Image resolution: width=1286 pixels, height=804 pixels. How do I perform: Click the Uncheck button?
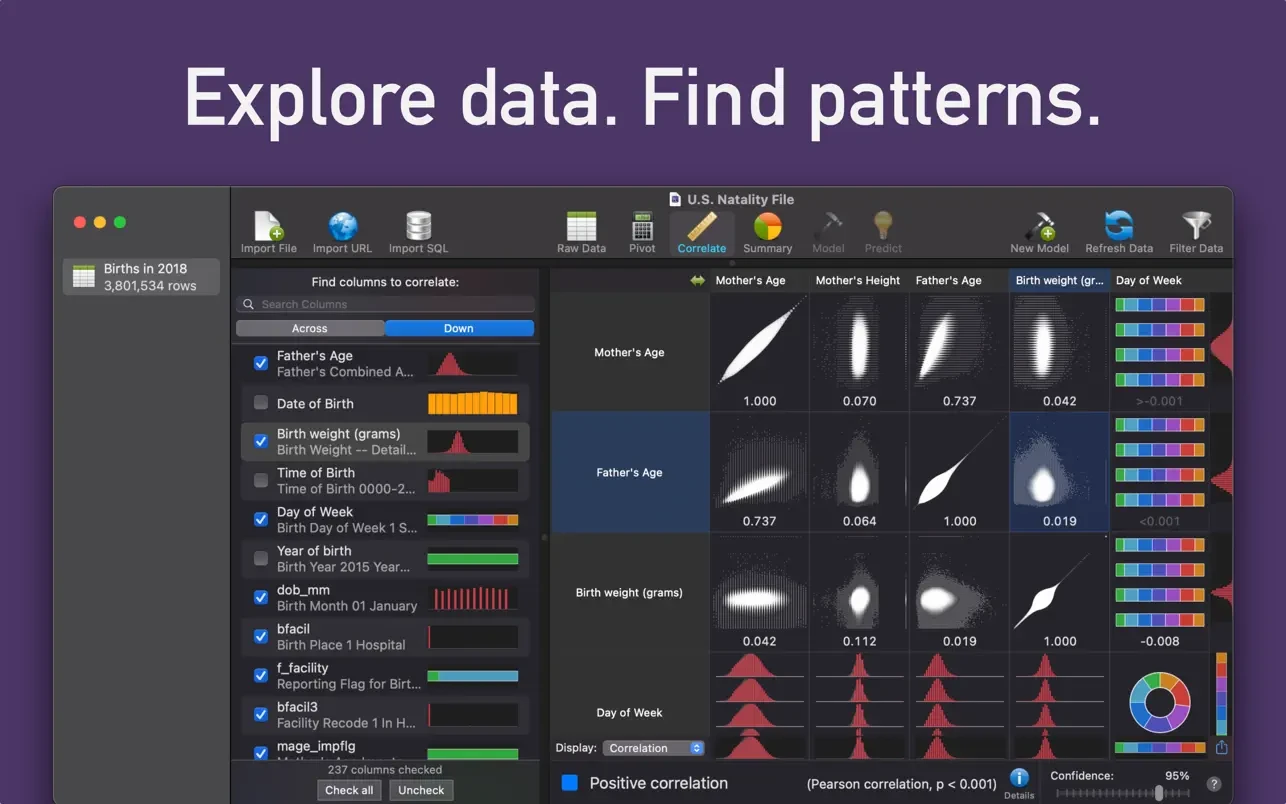coord(421,790)
